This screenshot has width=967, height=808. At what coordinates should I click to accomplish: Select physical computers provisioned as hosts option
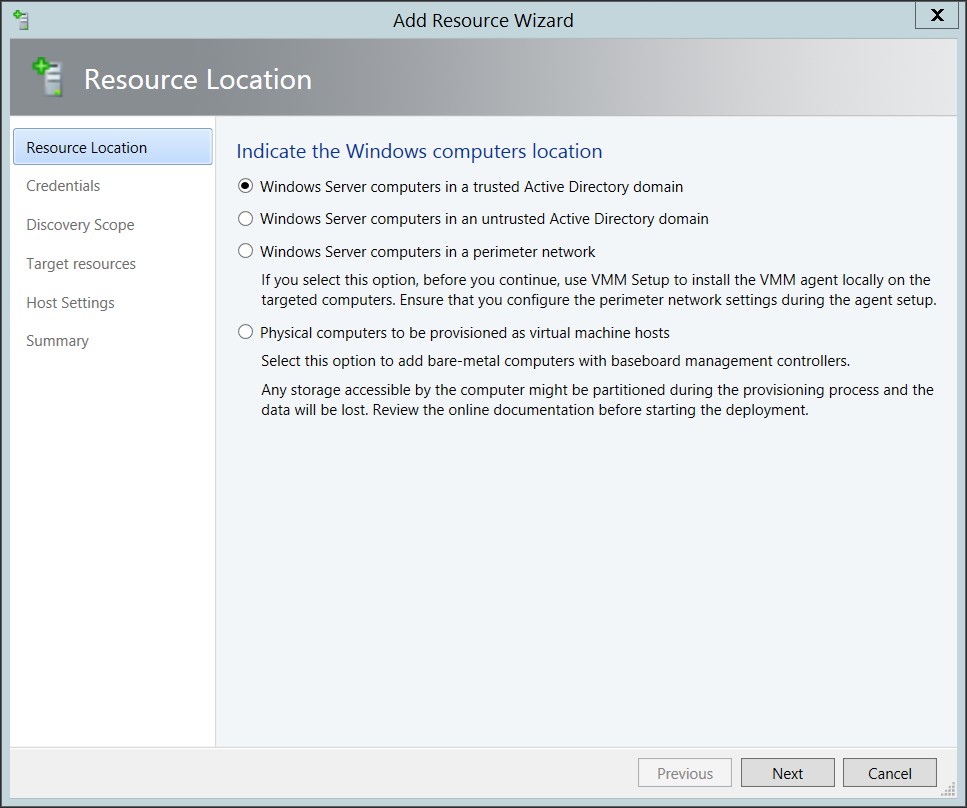[245, 332]
